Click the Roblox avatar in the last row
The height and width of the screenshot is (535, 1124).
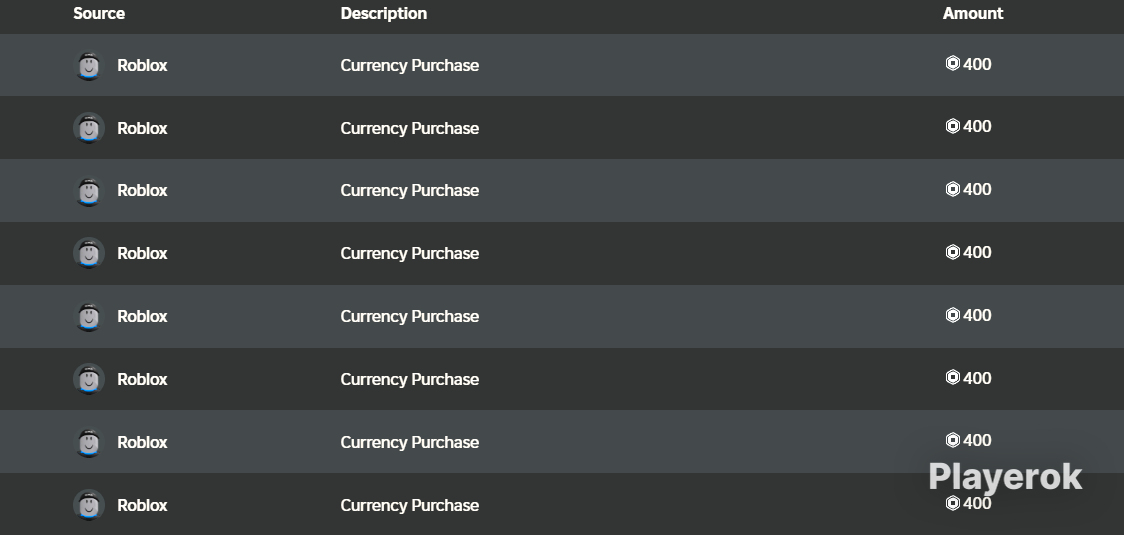[x=89, y=506]
